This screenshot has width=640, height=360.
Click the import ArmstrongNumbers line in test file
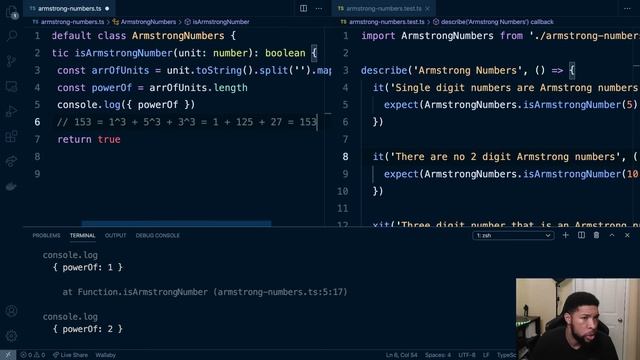click(x=500, y=36)
